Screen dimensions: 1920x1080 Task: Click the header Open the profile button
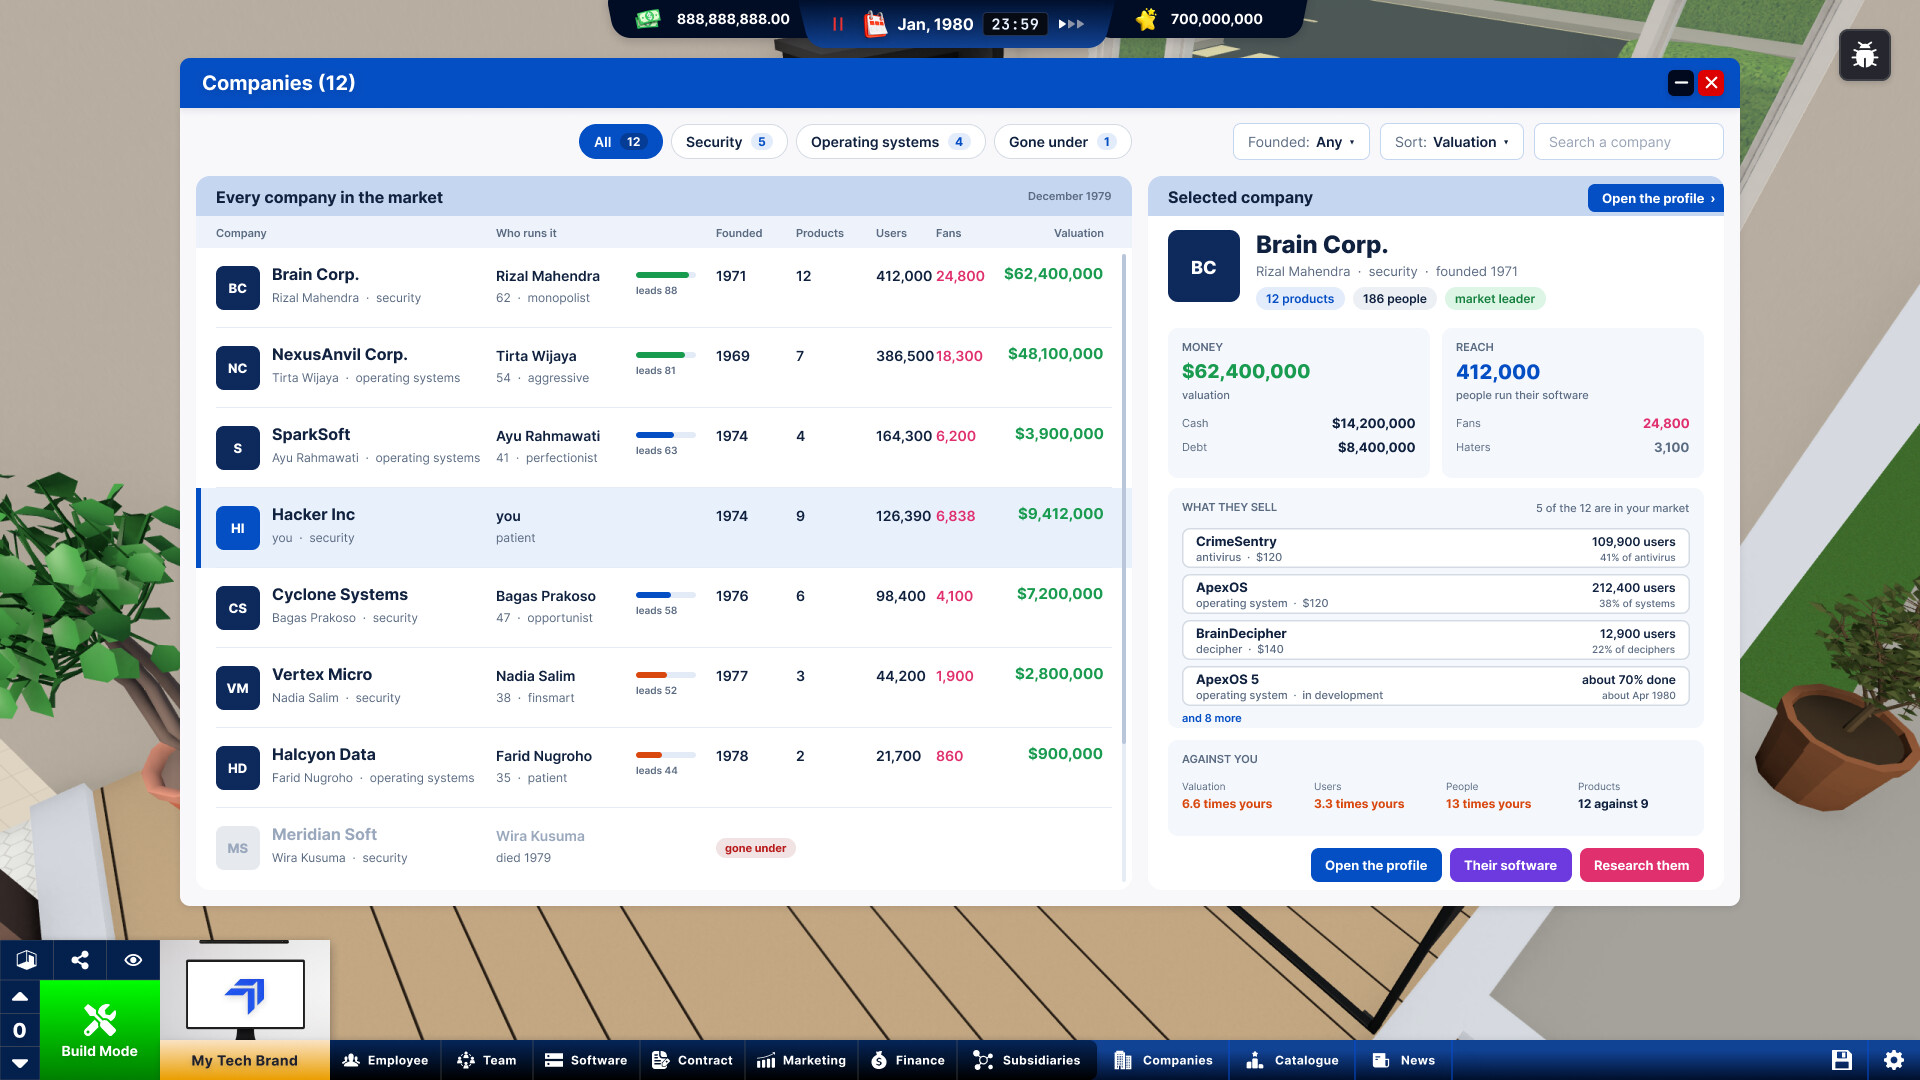[x=1655, y=198]
